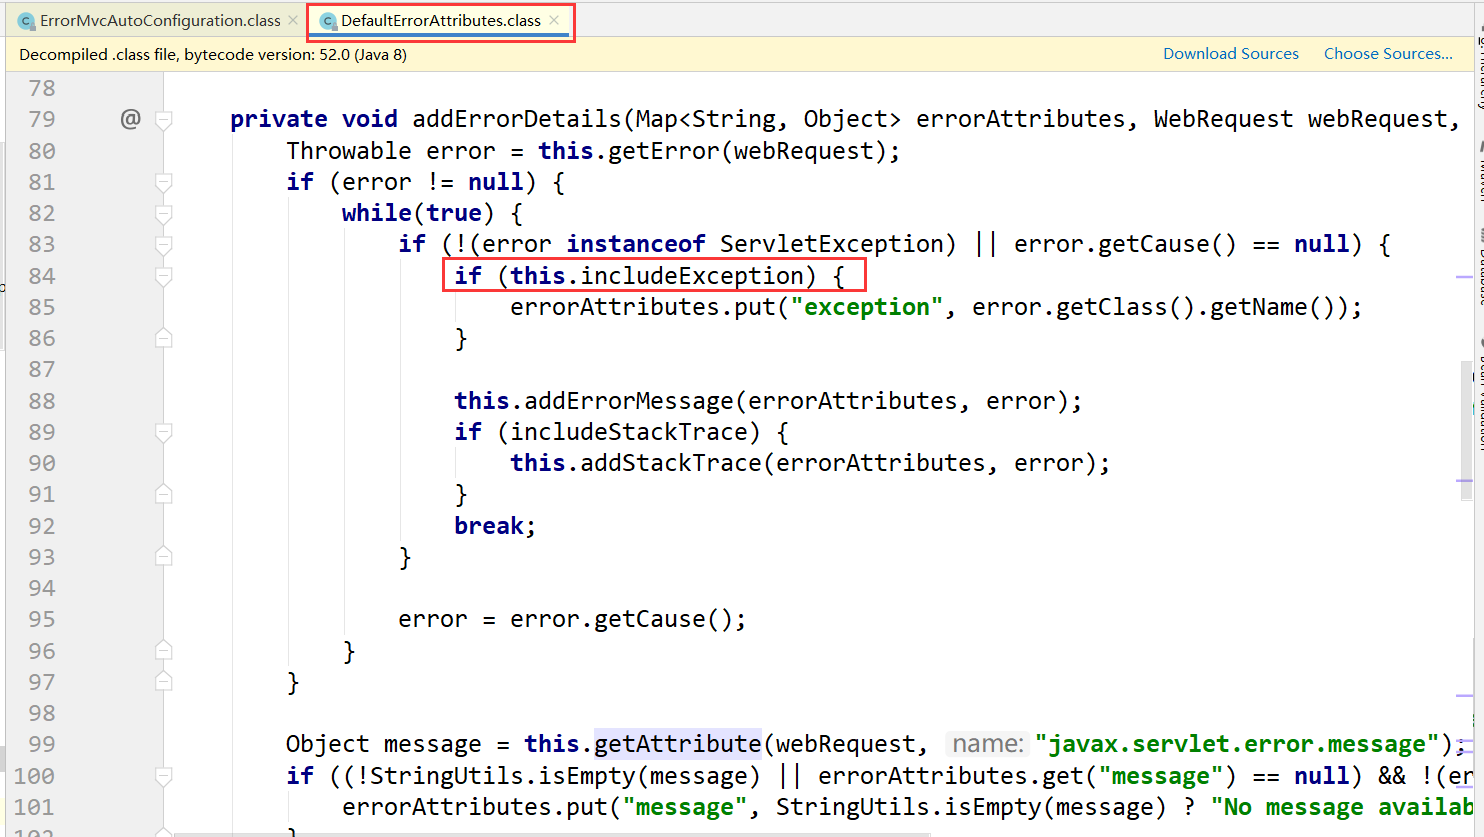Screen dimensions: 1484x837
Task: Click the fold end marker at line 86
Action: pyautogui.click(x=164, y=338)
